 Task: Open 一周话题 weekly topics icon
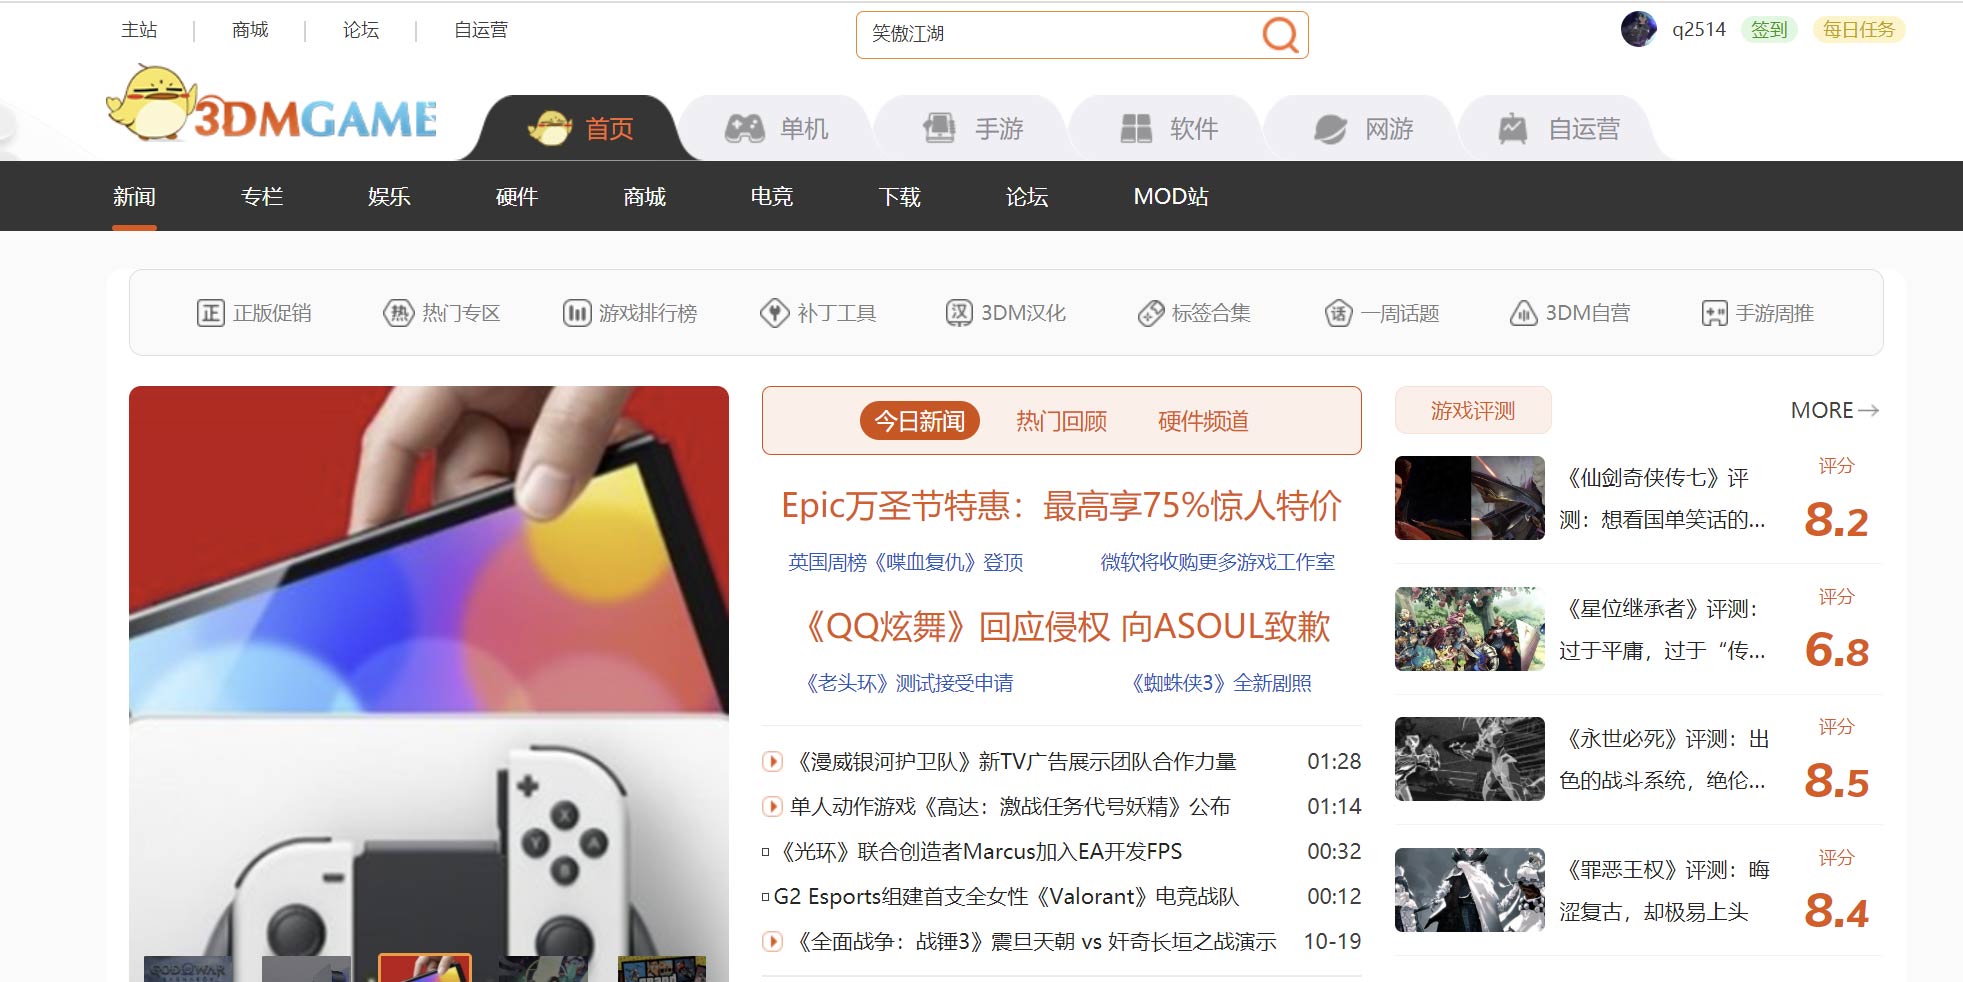coord(1340,312)
